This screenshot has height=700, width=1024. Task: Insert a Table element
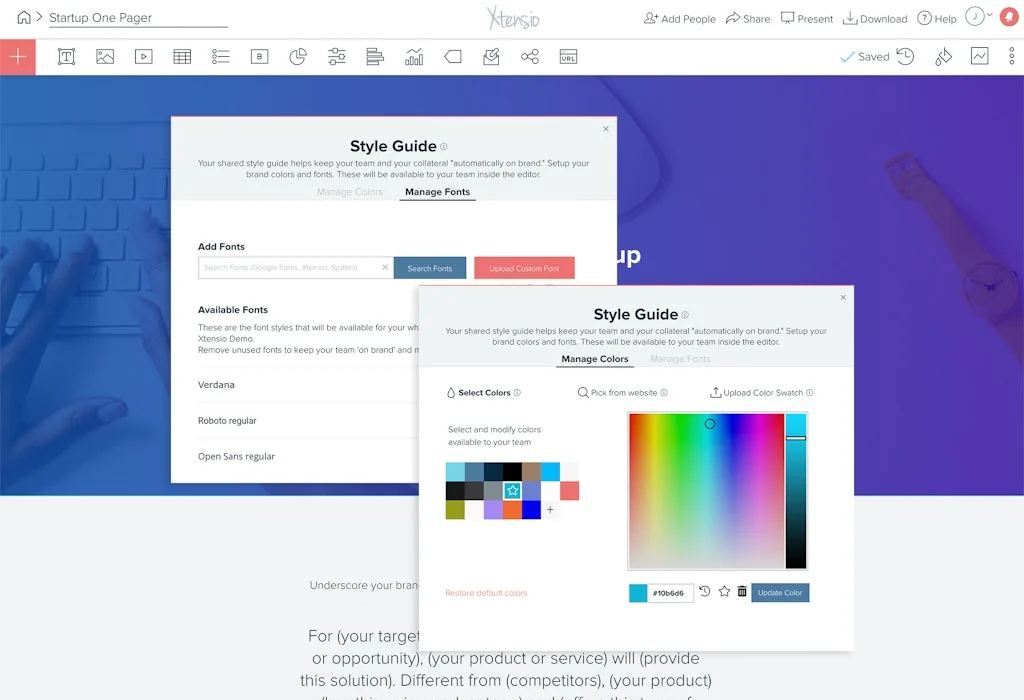point(181,56)
